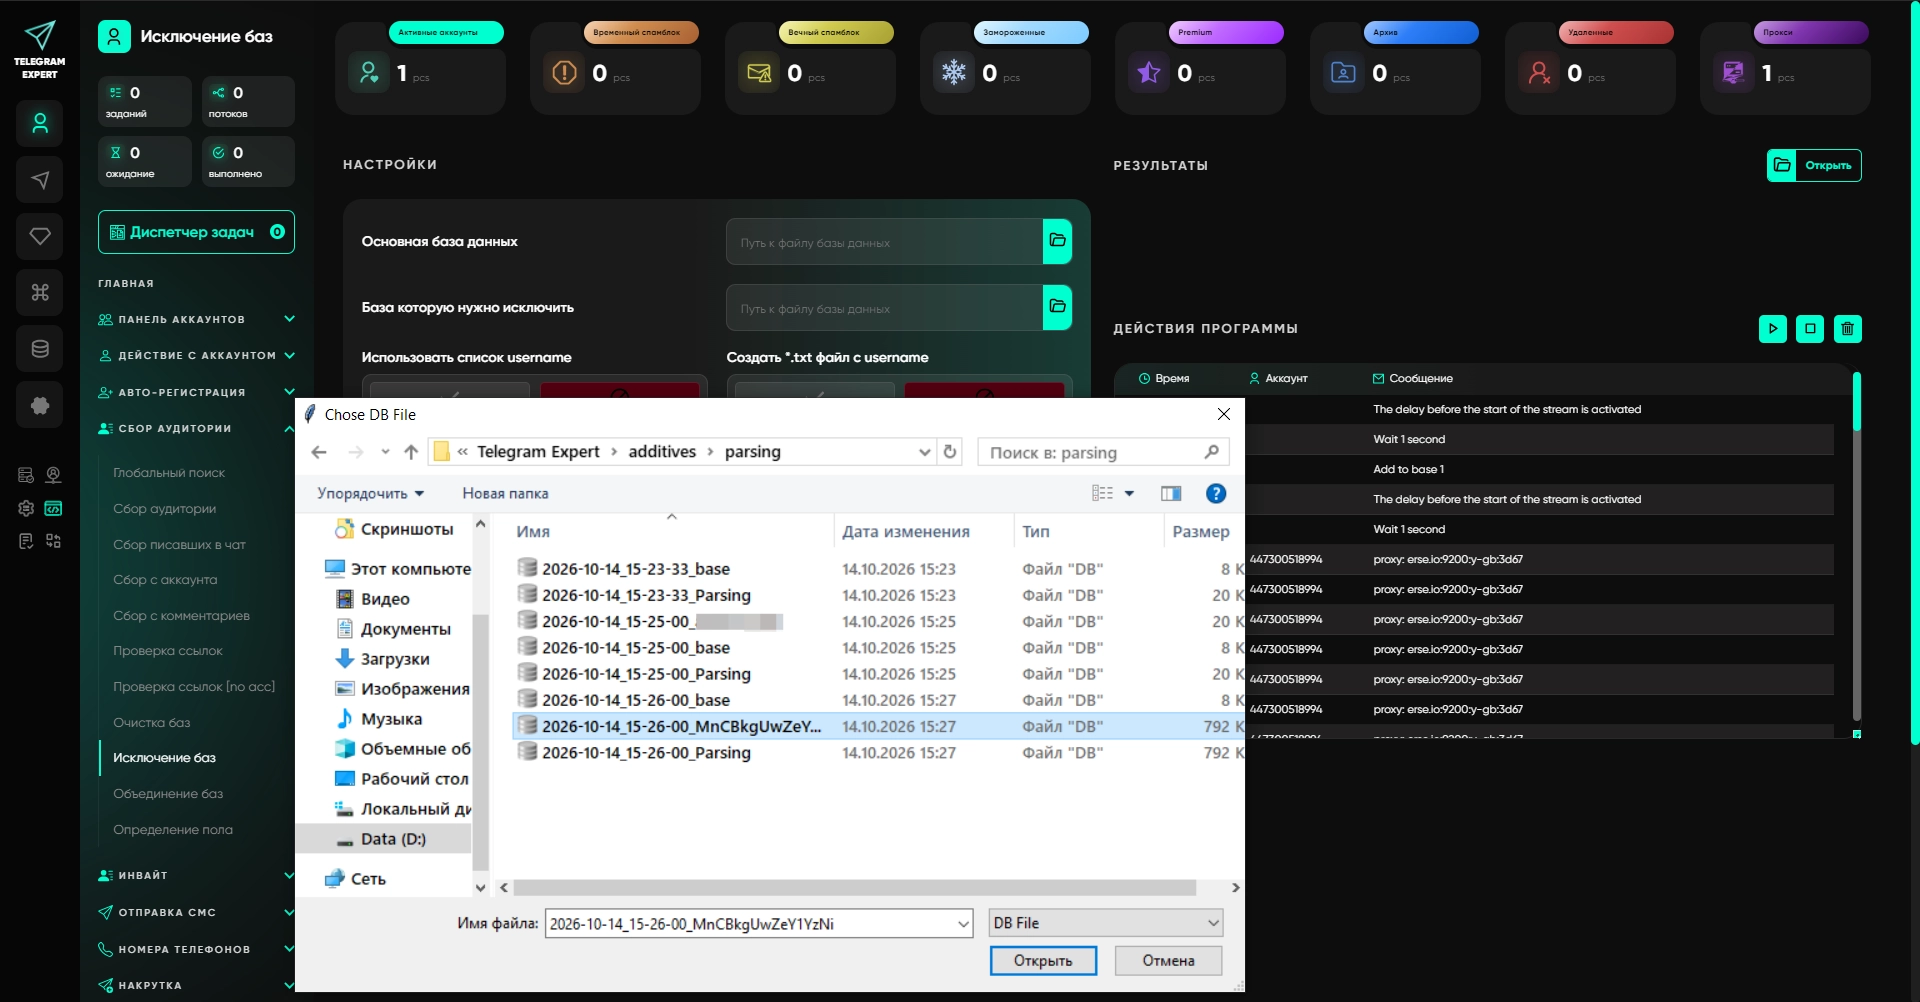Image resolution: width=1920 pixels, height=1002 pixels.
Task: Select file 2026-10-14_15-23-33_base
Action: click(x=636, y=569)
